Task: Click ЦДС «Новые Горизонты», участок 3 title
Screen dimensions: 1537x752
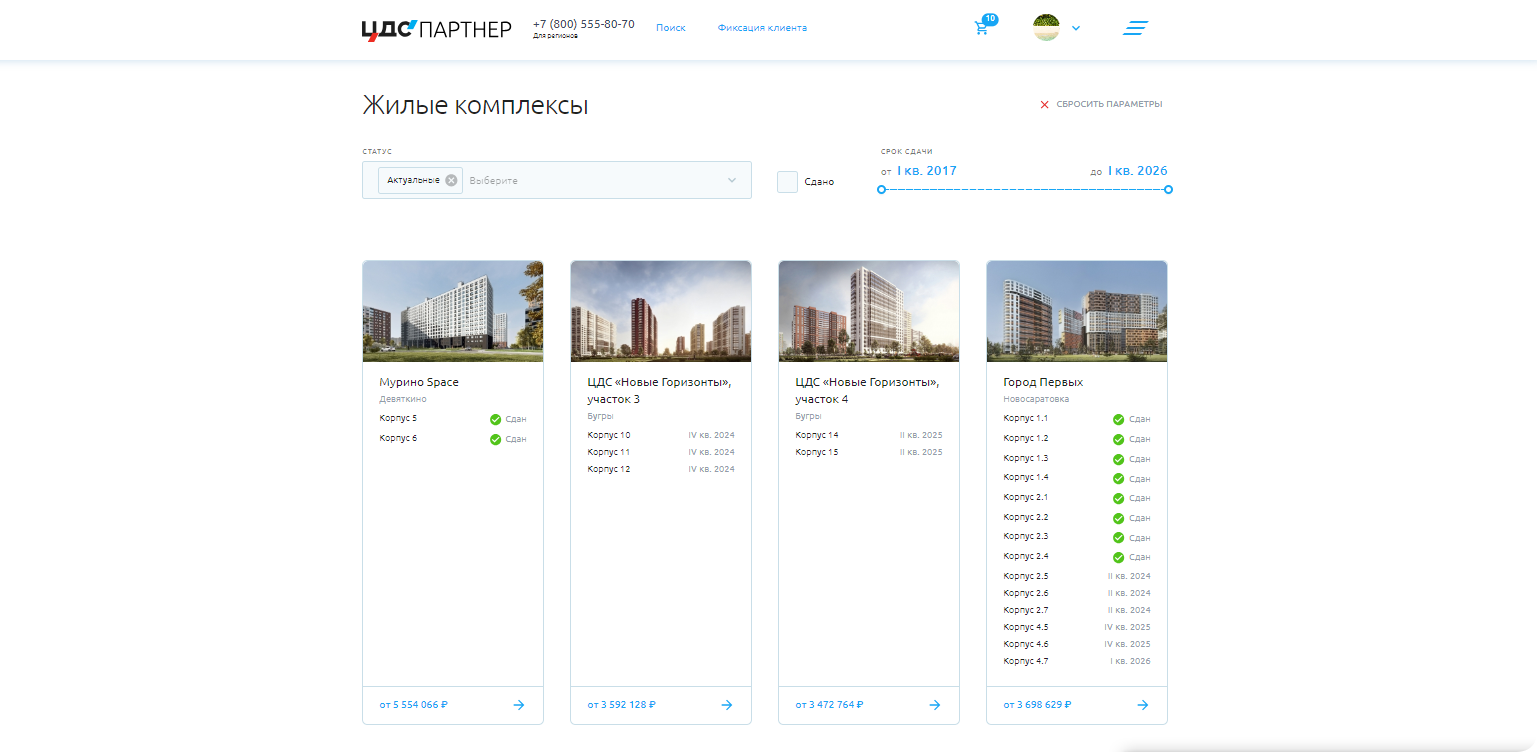Action: 659,390
